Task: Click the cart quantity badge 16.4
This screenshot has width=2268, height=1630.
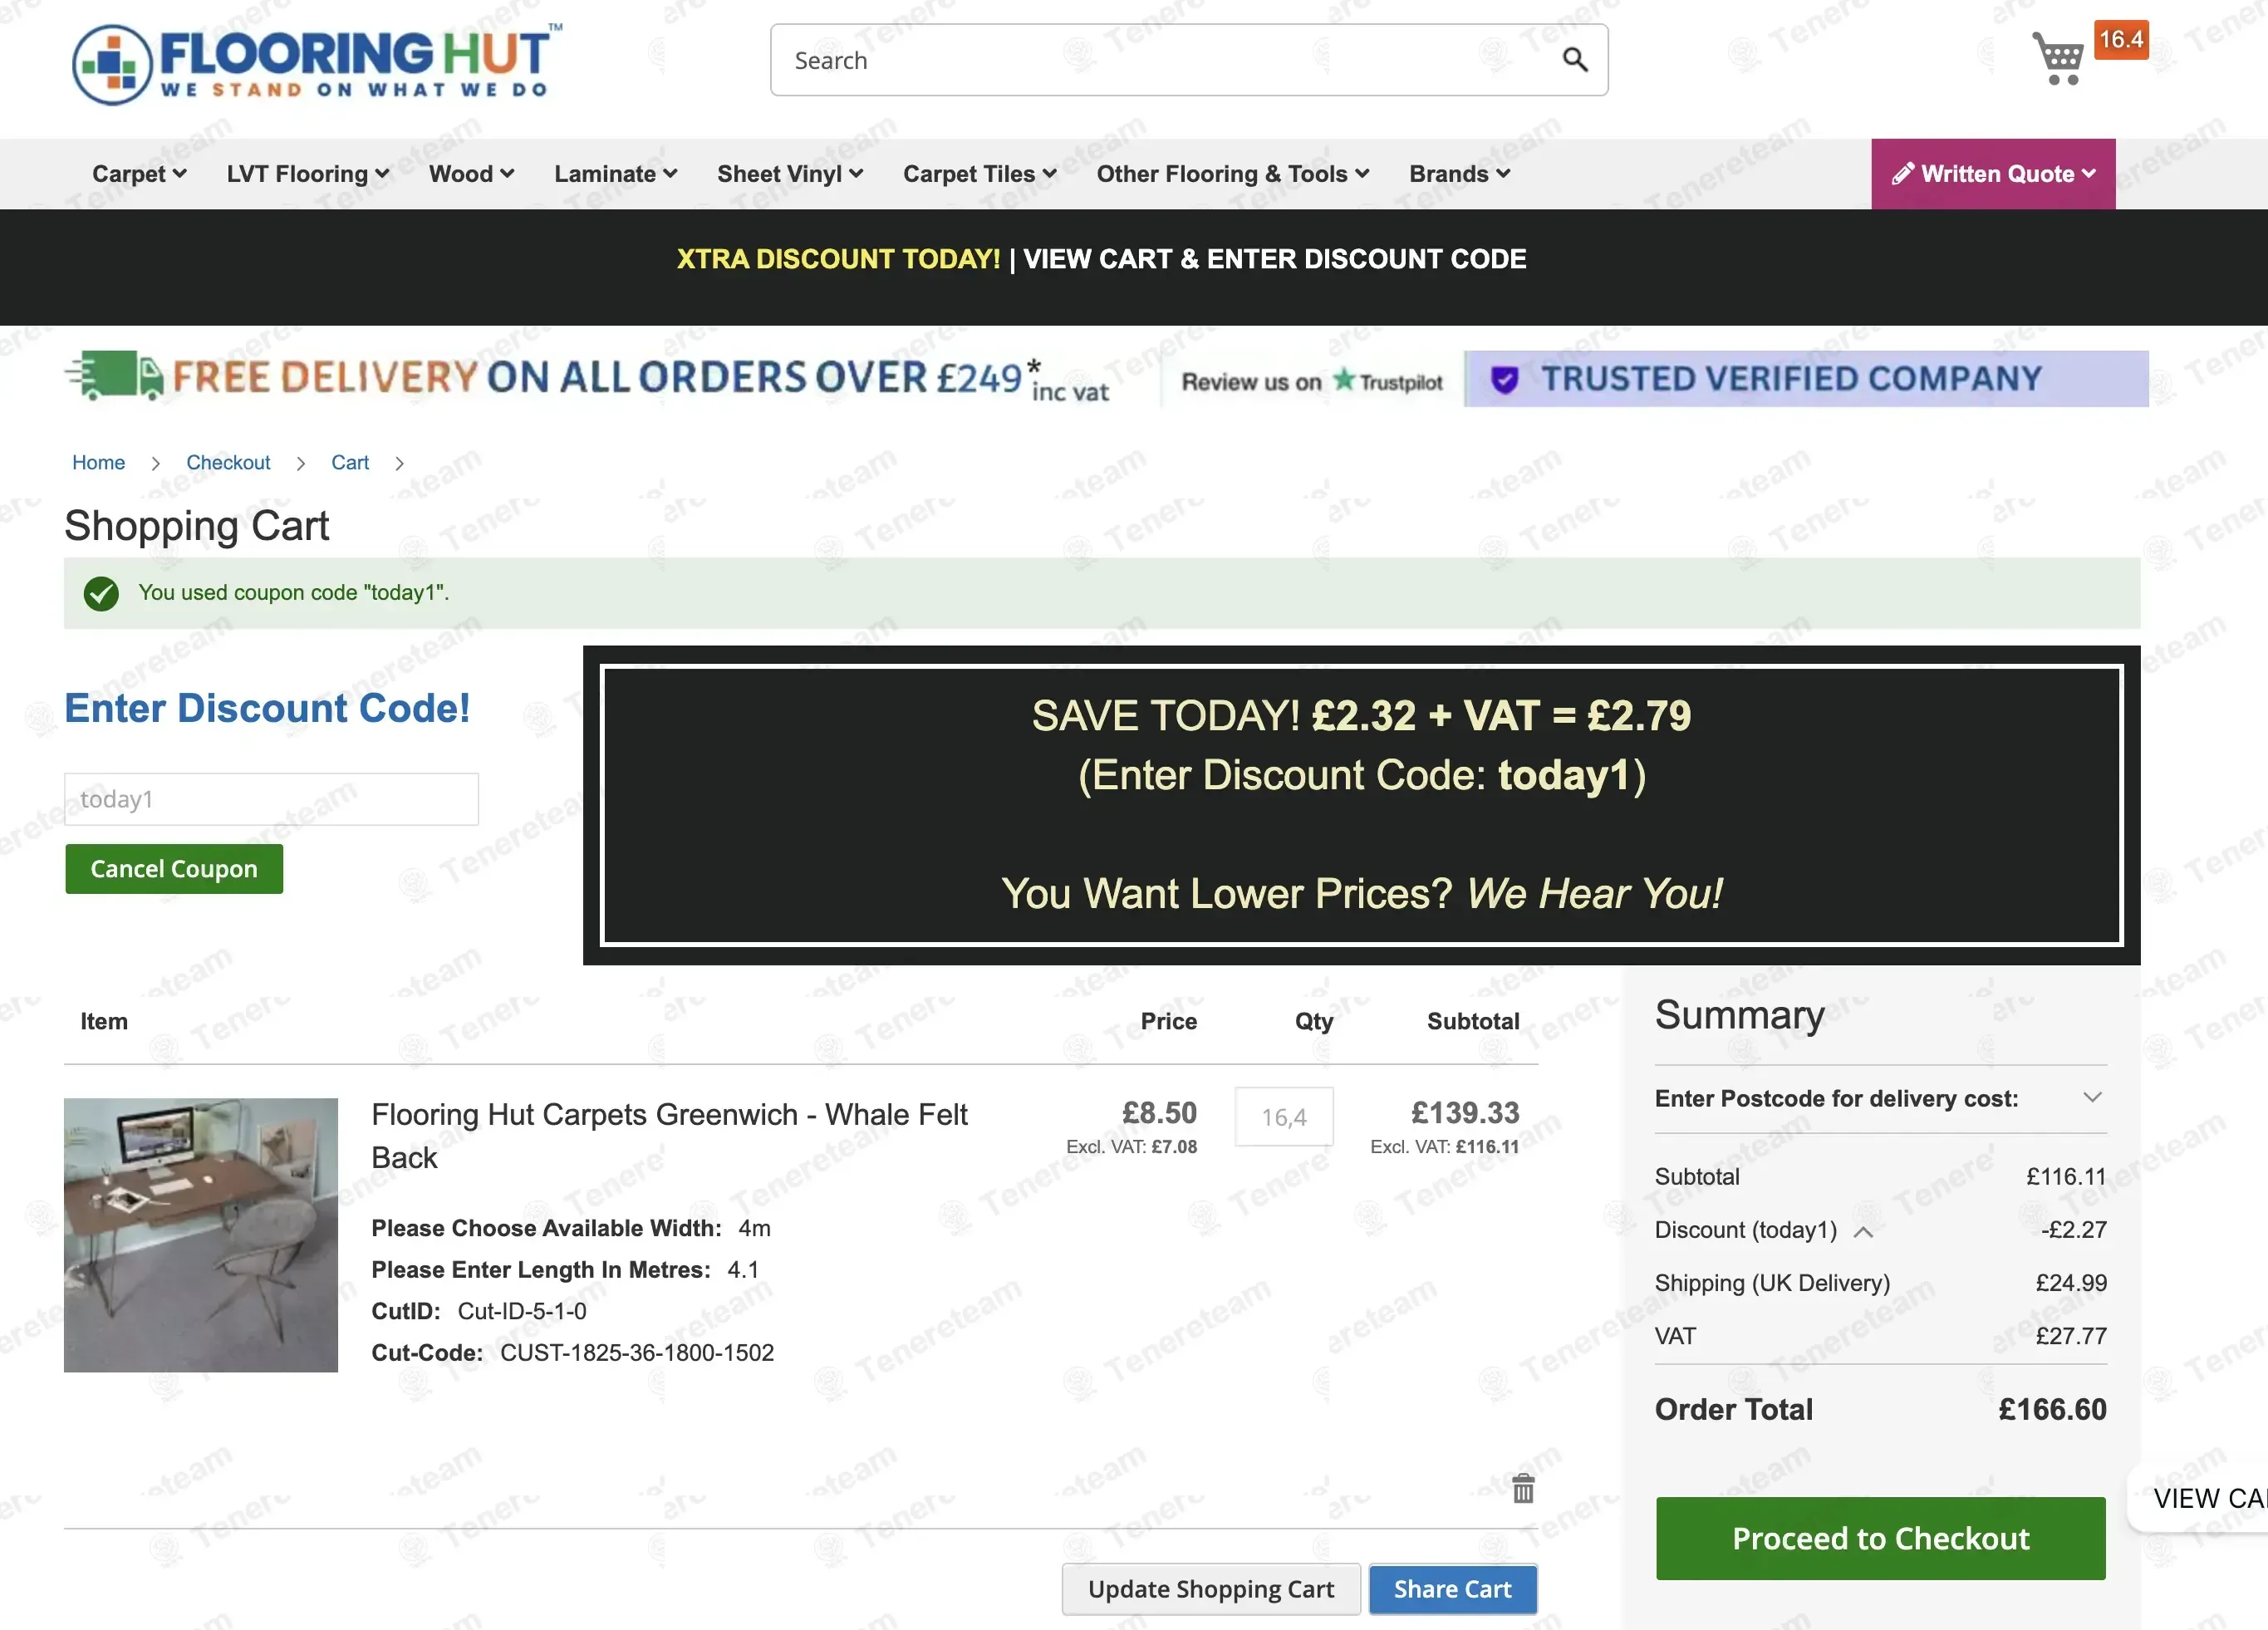Action: [x=2120, y=40]
